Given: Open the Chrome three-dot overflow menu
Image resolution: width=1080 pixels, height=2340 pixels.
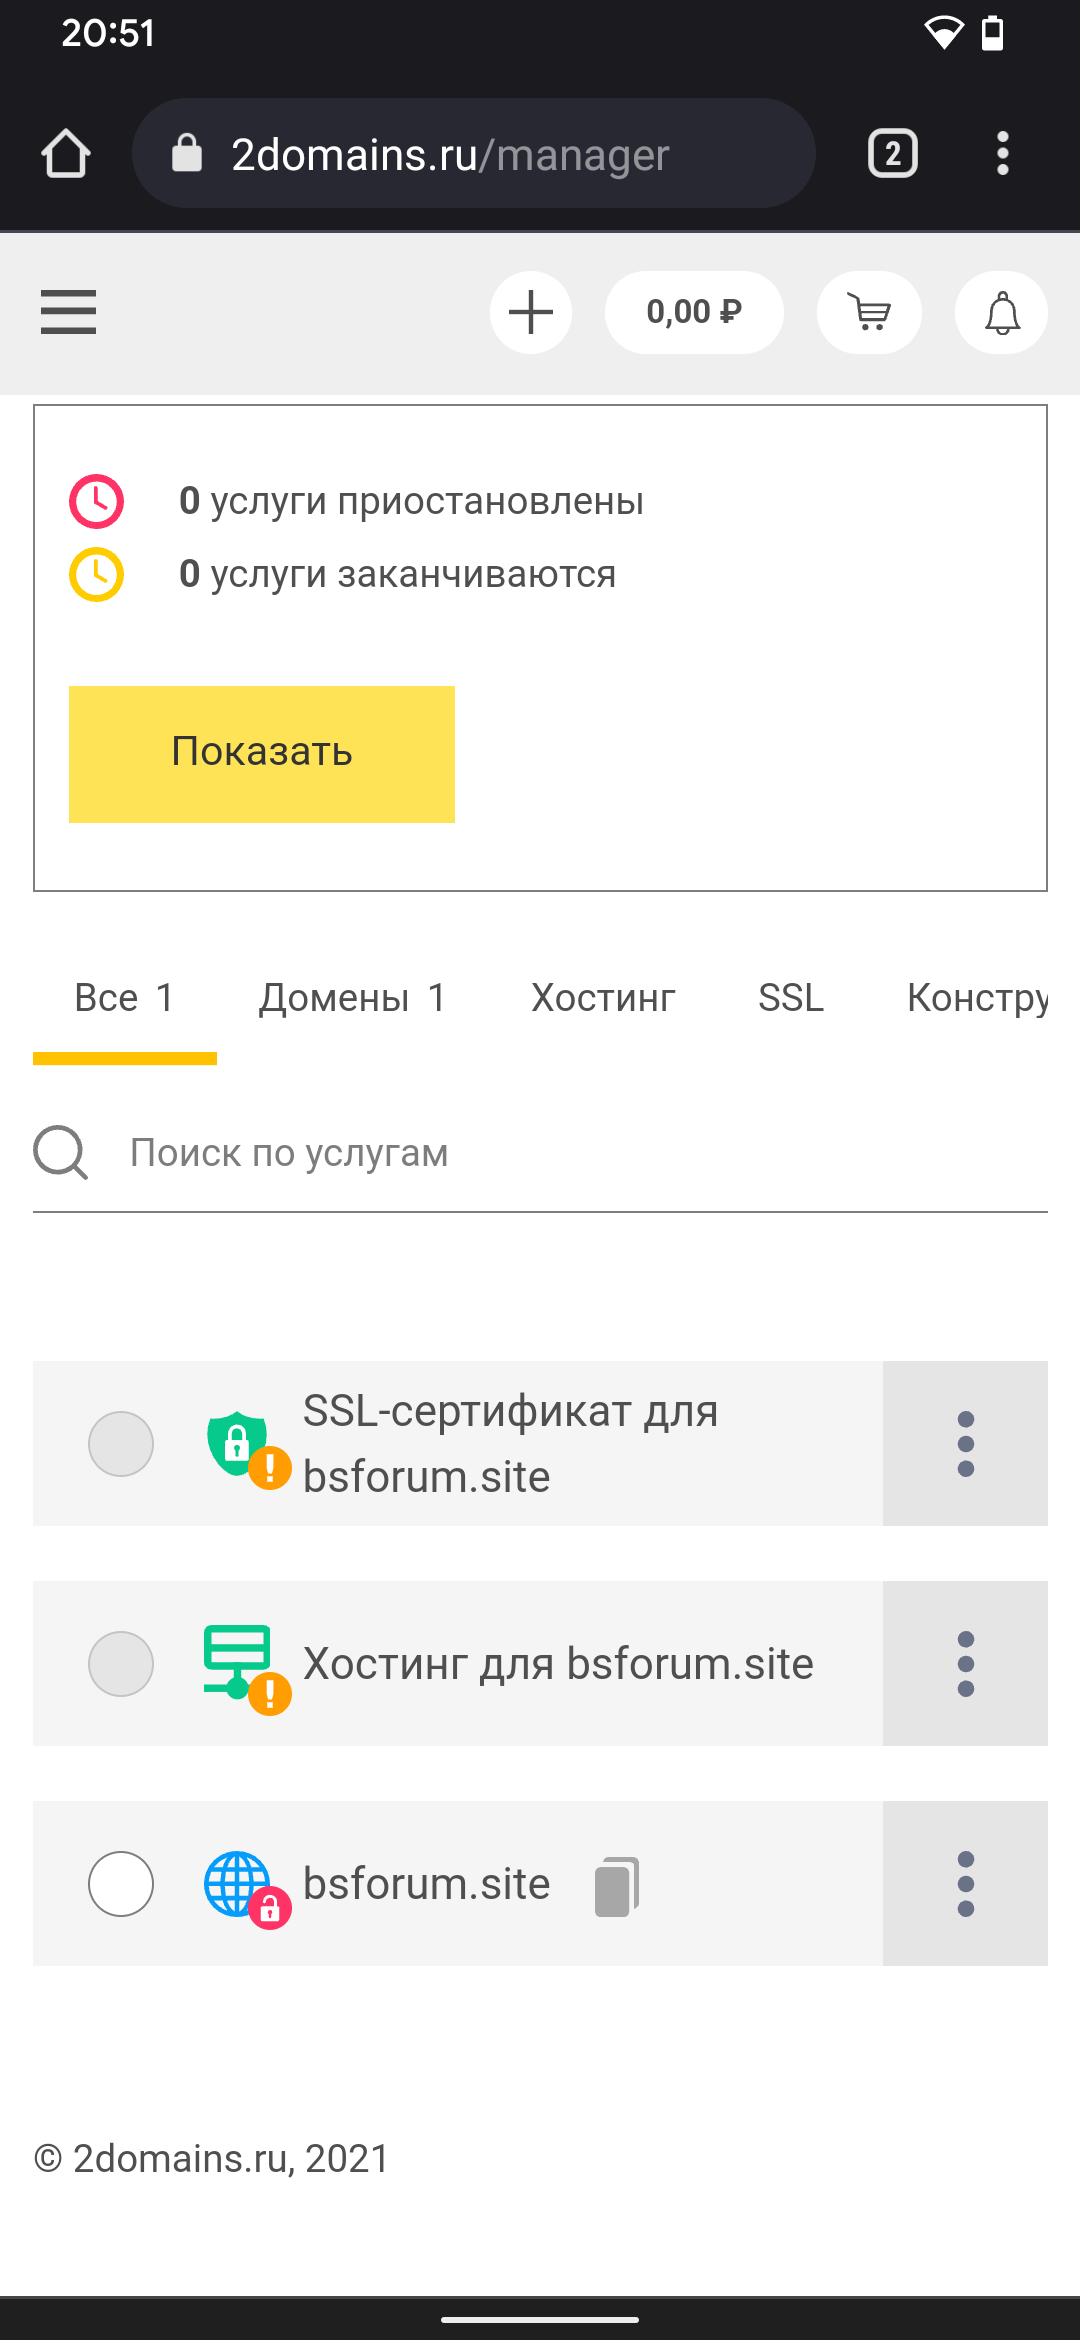Looking at the screenshot, I should [1003, 154].
